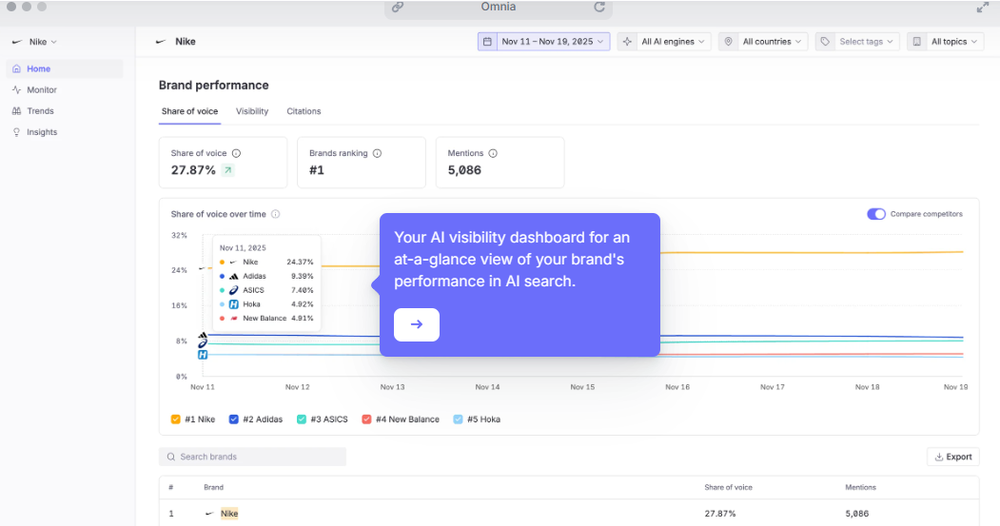This screenshot has height=526, width=1000.
Task: Click the Search brands field
Action: click(x=253, y=457)
